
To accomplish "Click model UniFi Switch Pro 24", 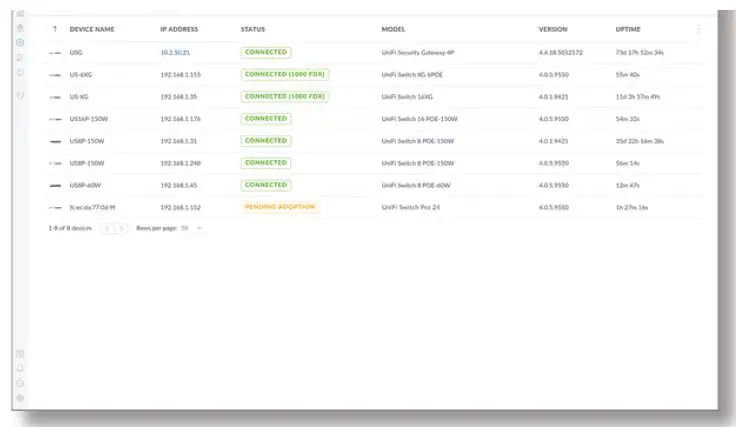I will [411, 207].
